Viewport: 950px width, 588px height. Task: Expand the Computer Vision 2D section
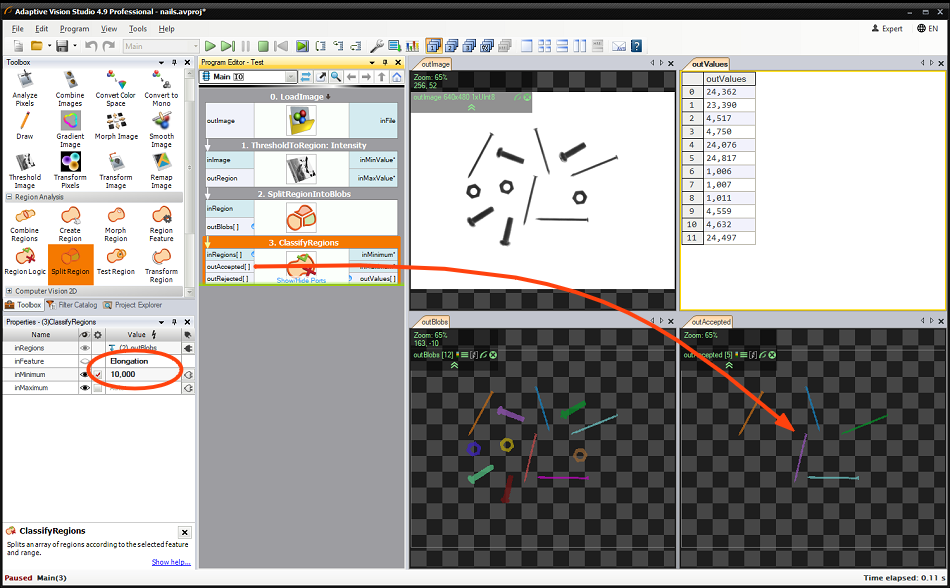[x=9, y=291]
